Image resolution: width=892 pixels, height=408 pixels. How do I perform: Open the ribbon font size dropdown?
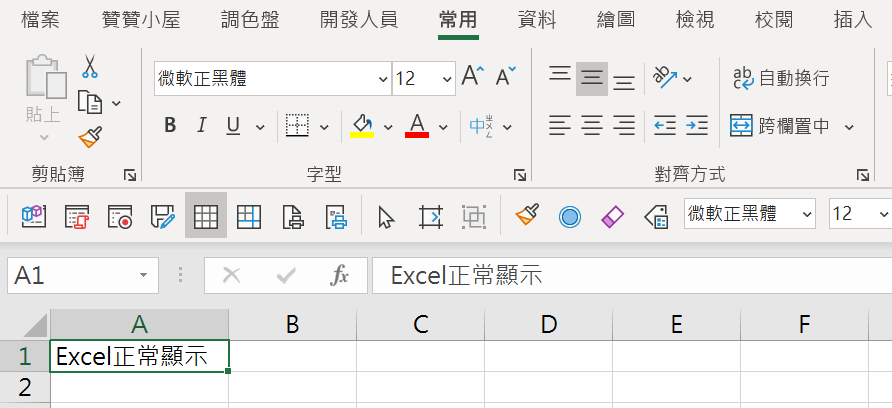447,78
